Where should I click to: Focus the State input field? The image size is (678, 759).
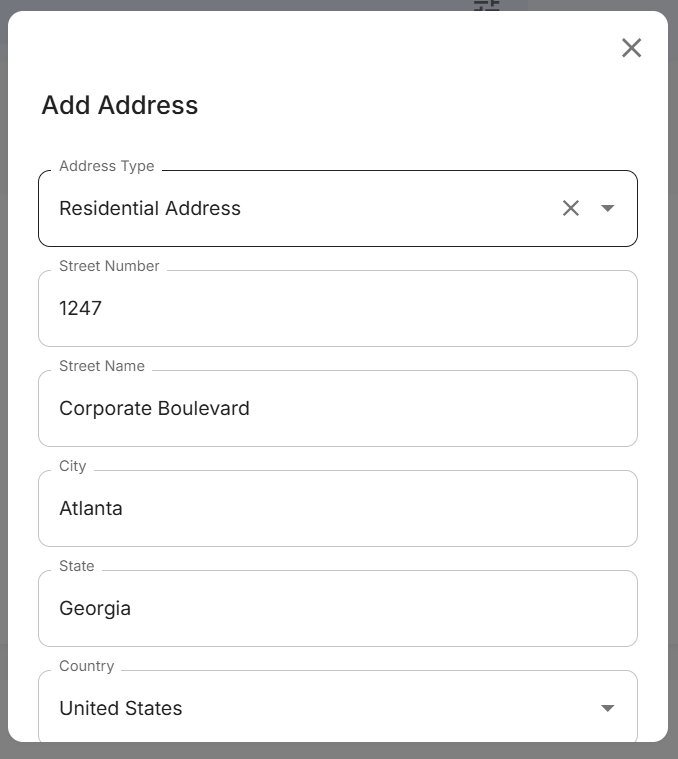point(337,608)
